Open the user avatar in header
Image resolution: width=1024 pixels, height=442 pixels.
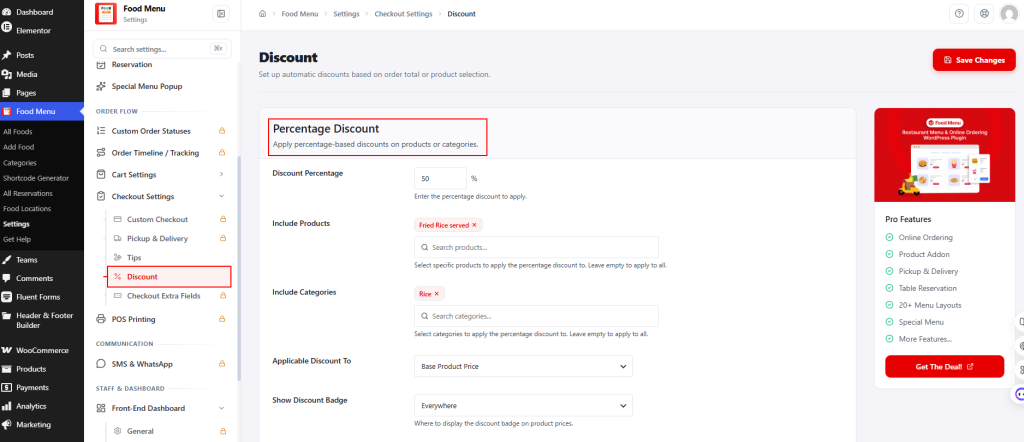pyautogui.click(x=1009, y=14)
